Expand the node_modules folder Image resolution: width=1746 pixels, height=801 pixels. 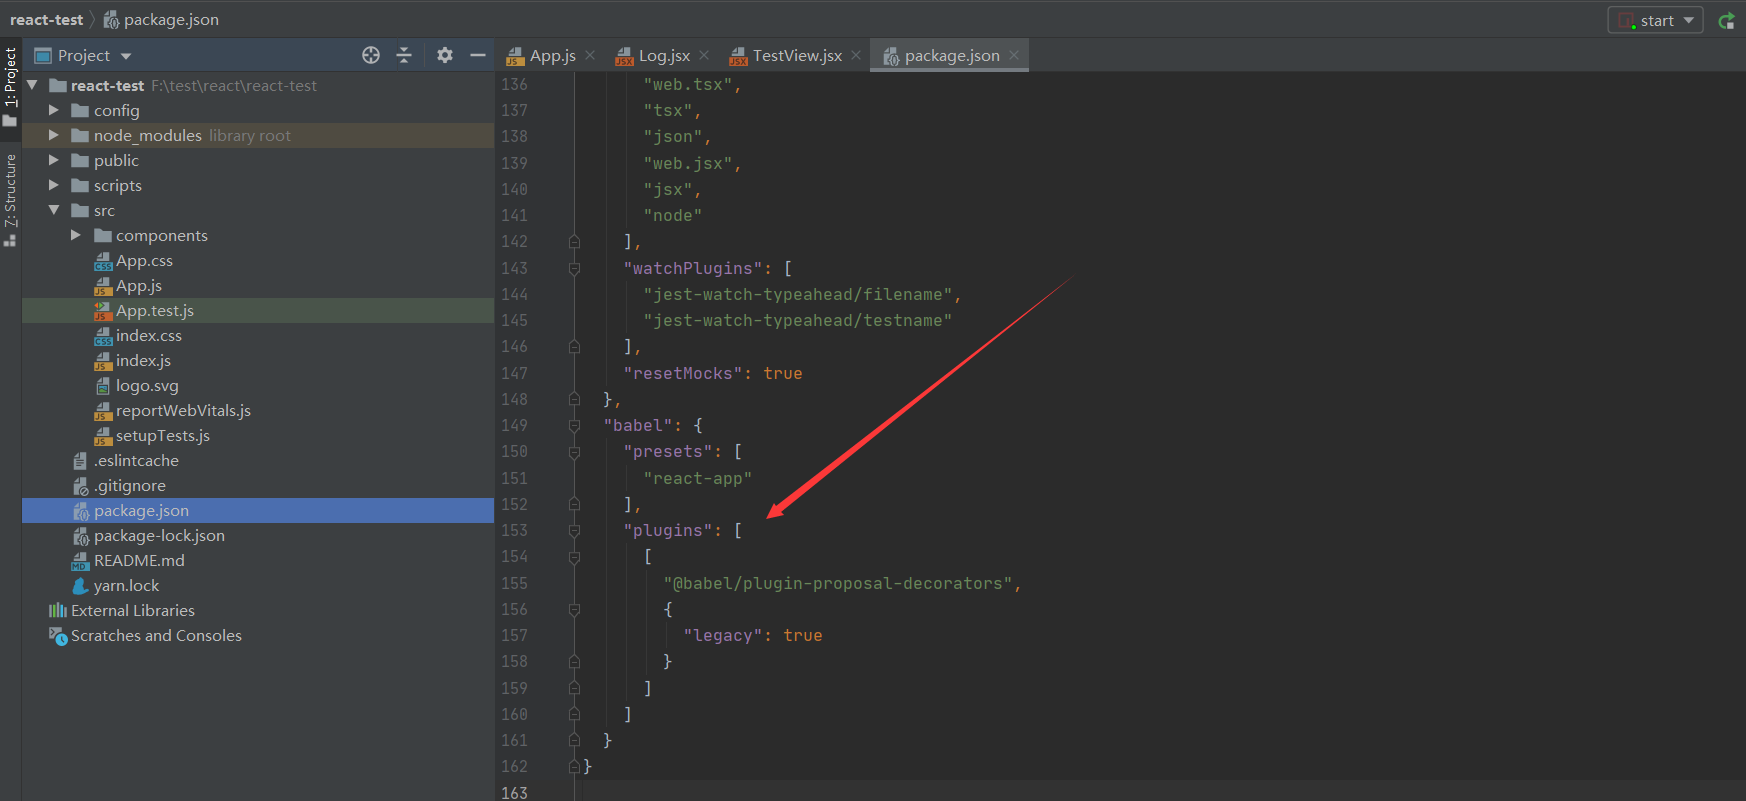point(54,135)
